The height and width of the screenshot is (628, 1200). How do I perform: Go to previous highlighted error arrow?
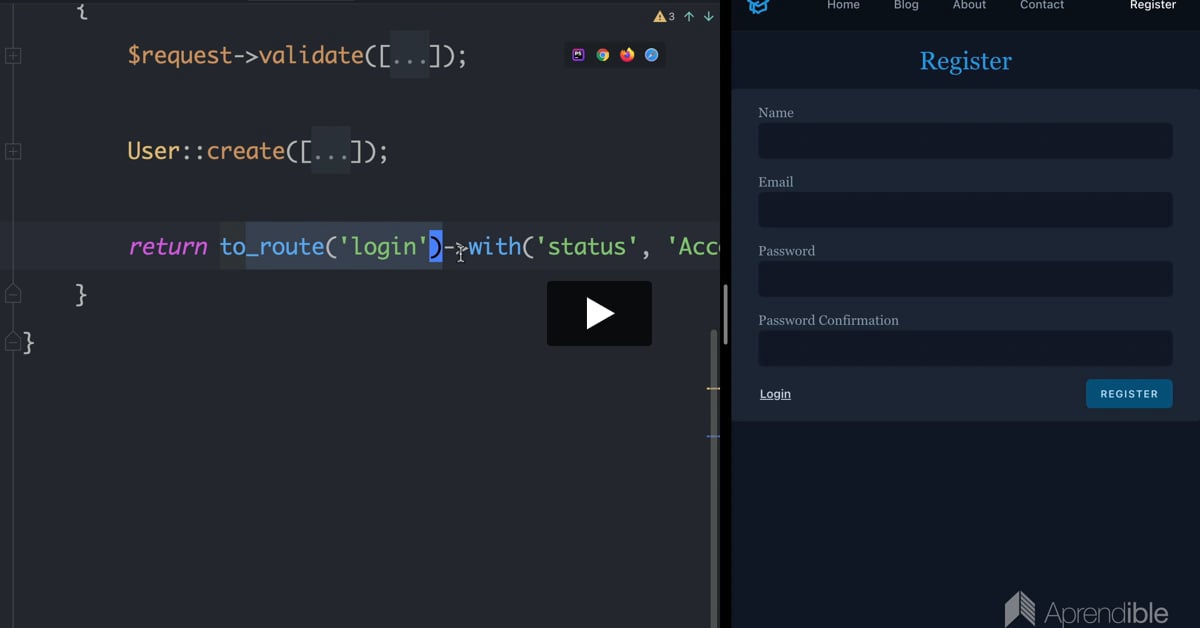689,17
